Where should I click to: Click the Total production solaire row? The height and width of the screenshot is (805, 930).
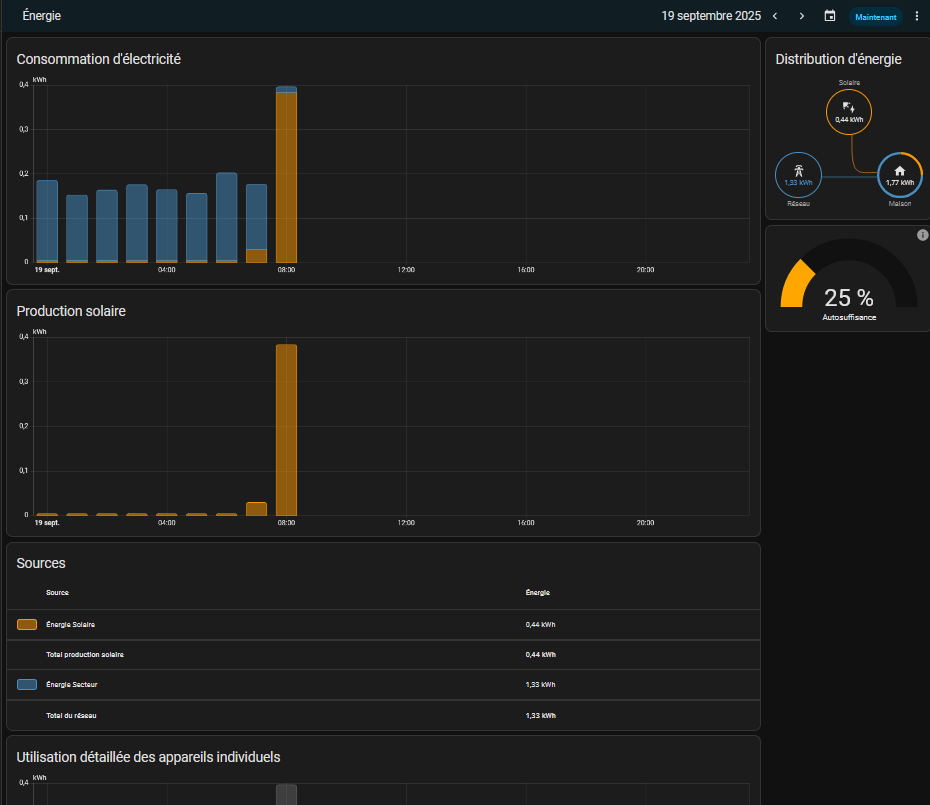383,655
